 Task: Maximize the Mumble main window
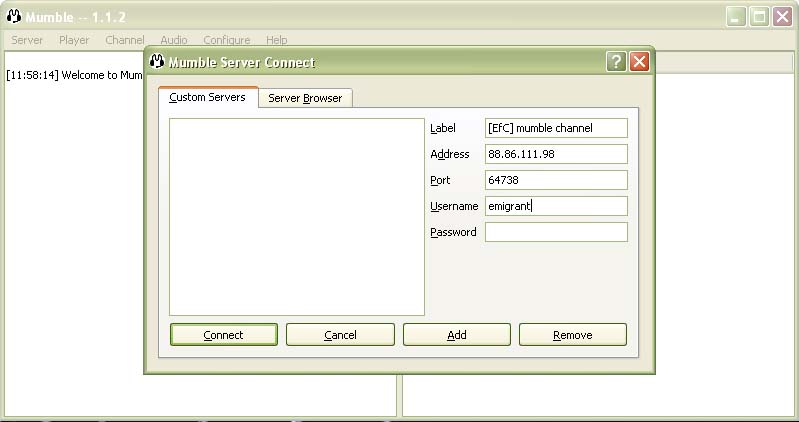(x=759, y=17)
